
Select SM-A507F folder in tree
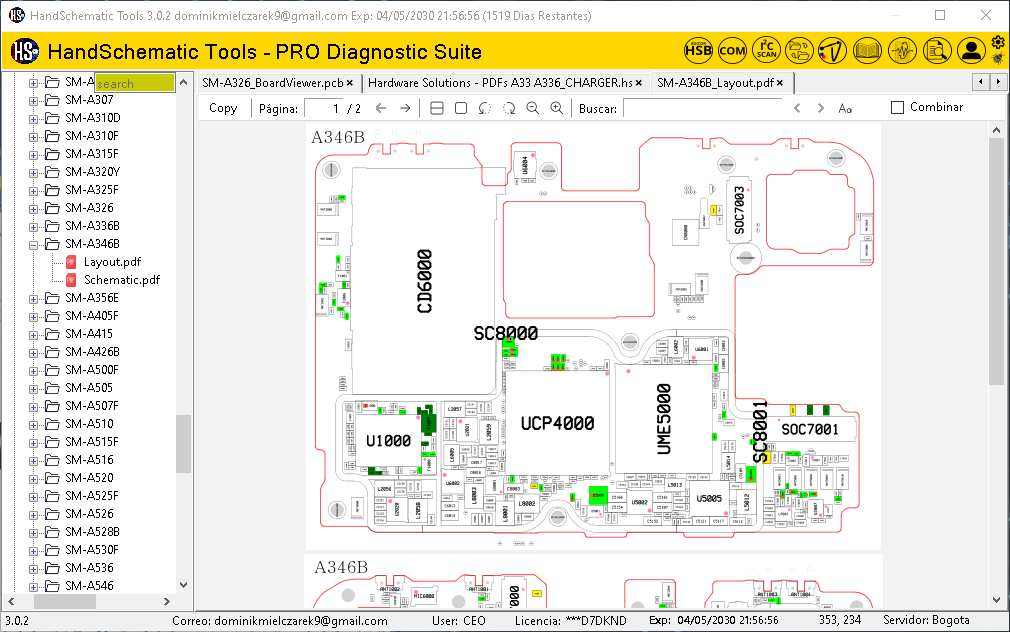[x=91, y=406]
